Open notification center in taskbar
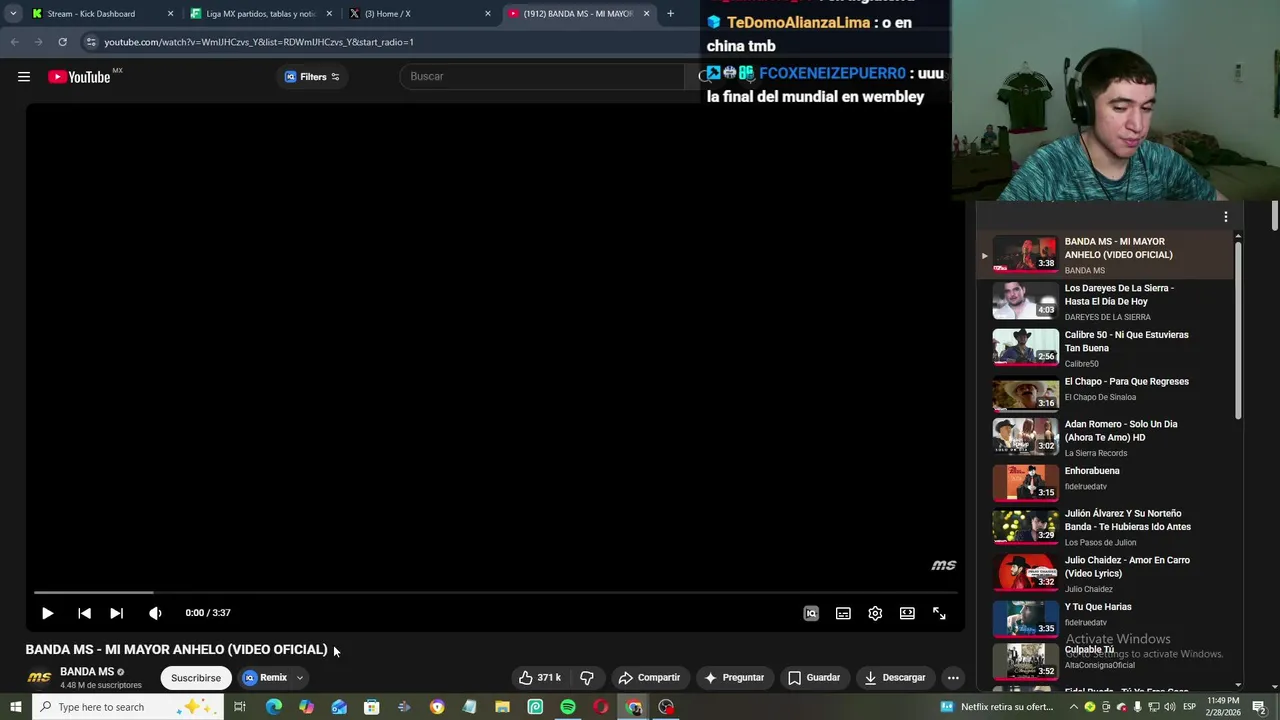This screenshot has width=1280, height=720. (x=1259, y=707)
